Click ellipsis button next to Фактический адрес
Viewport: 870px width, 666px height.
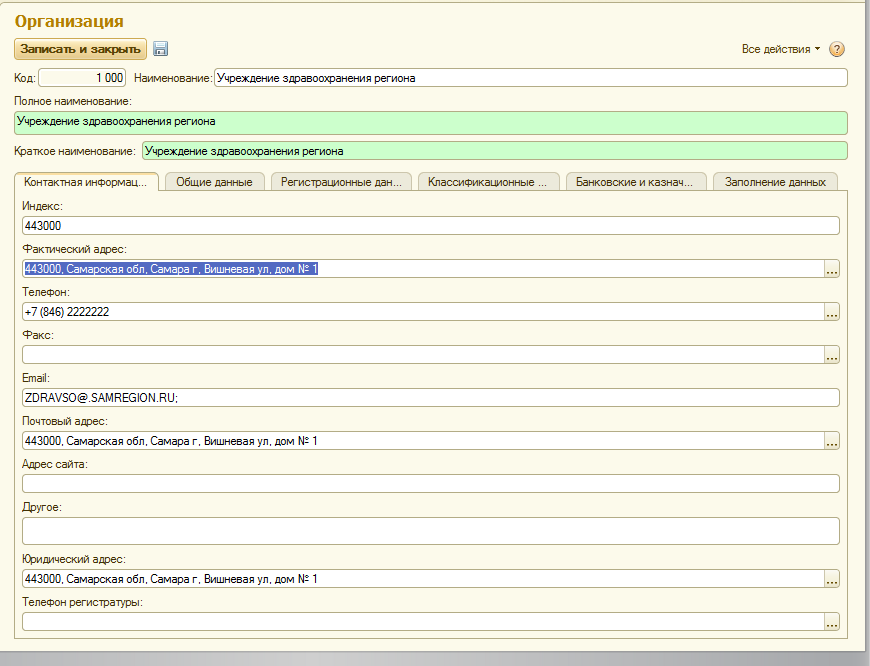point(831,269)
